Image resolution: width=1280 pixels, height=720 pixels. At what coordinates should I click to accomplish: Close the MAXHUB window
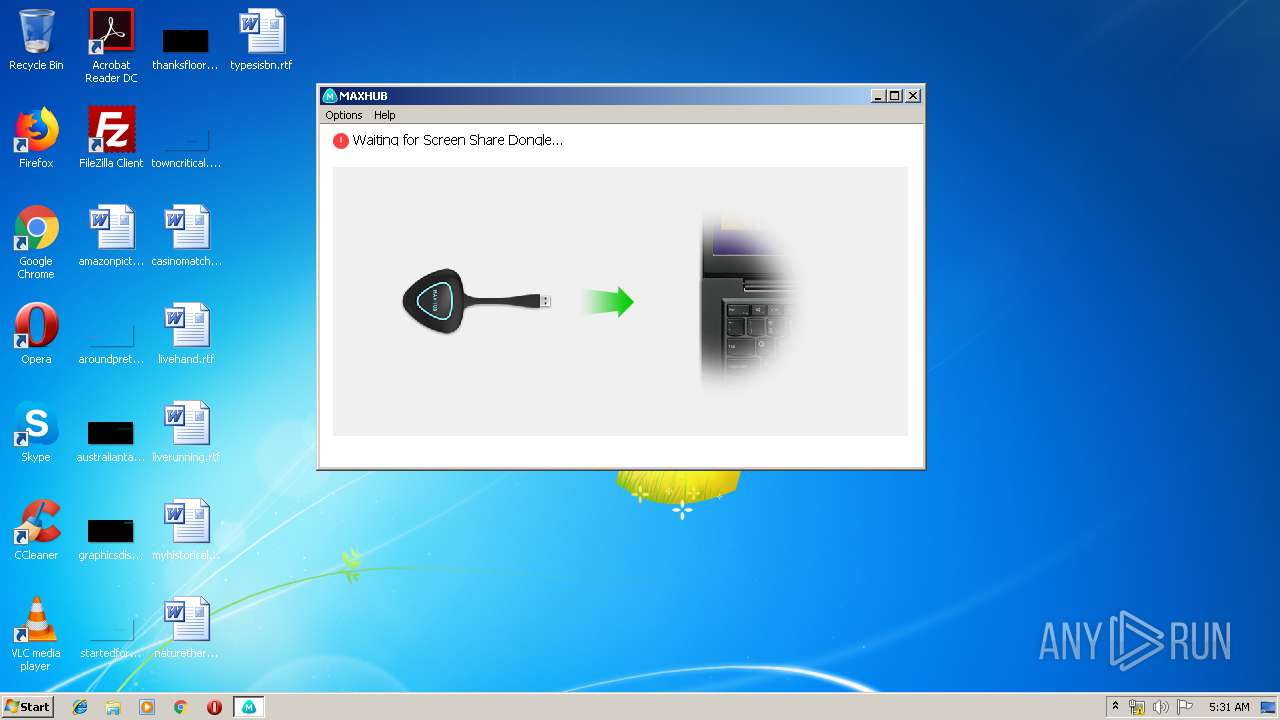(913, 96)
